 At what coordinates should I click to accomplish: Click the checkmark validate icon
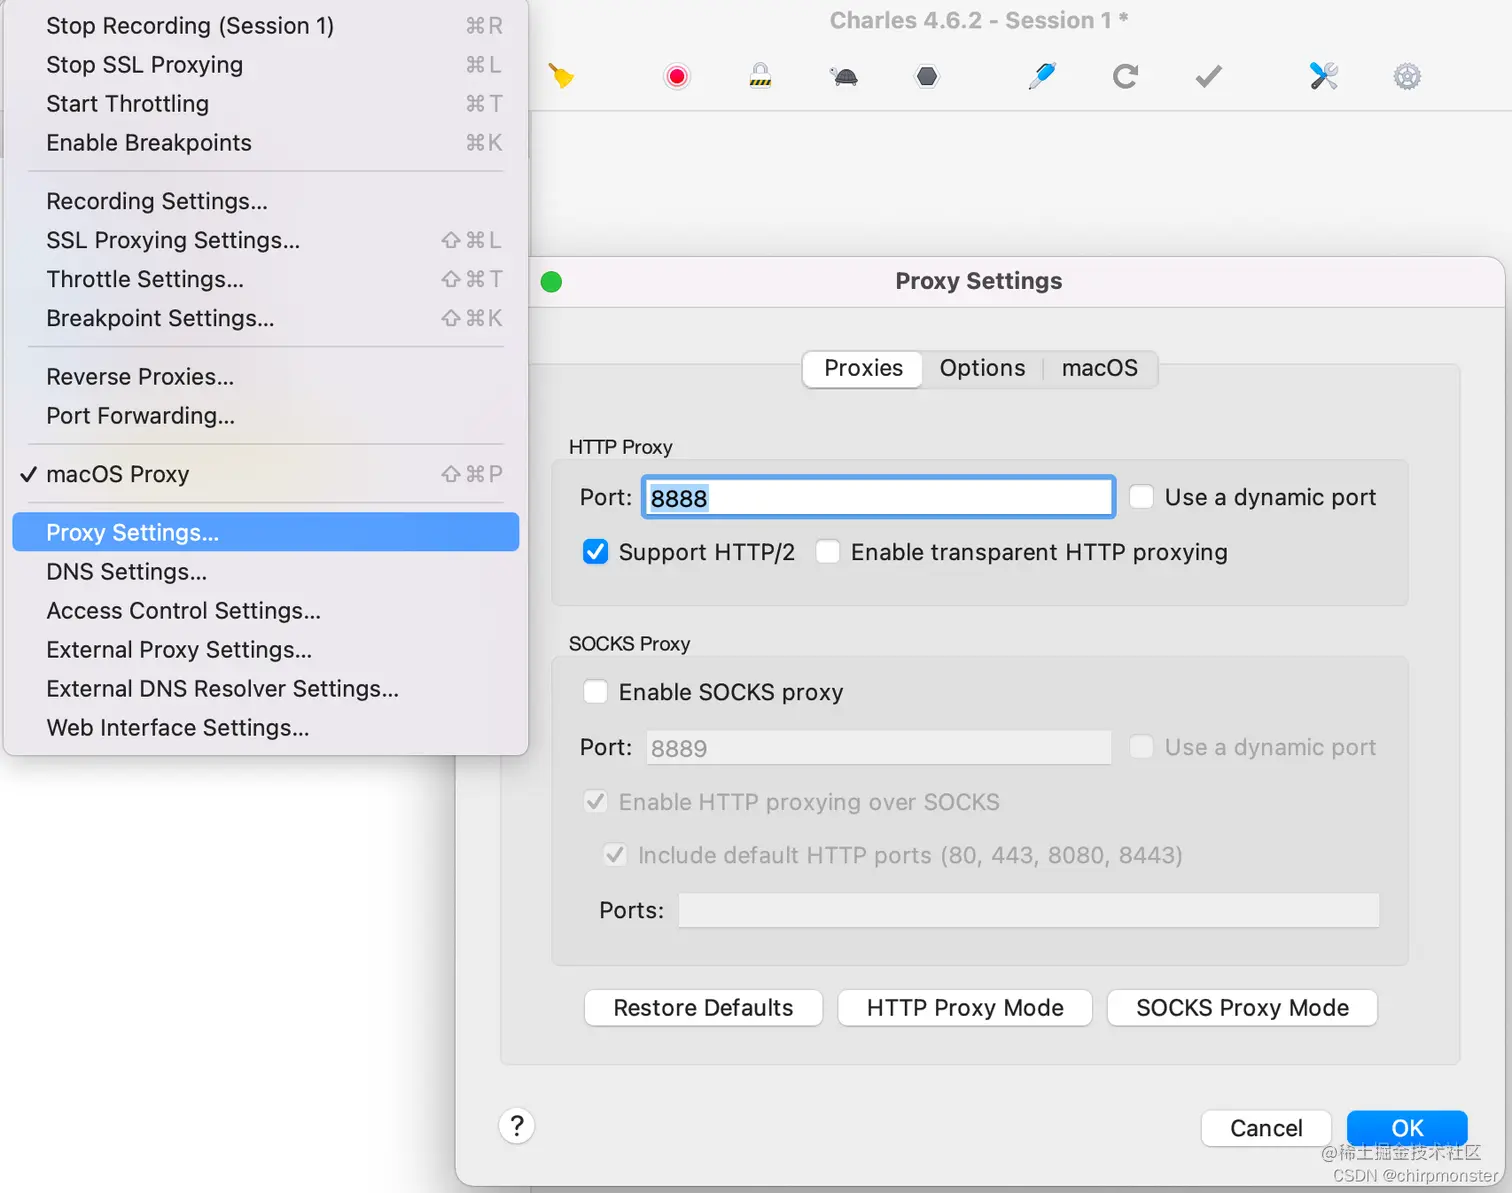click(x=1209, y=76)
